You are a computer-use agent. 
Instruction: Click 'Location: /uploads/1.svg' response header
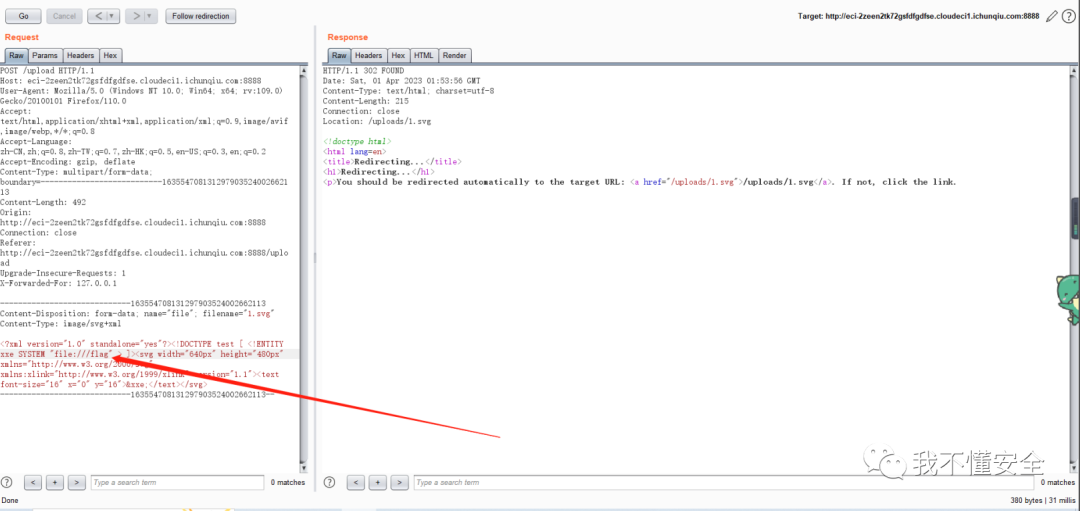377,121
